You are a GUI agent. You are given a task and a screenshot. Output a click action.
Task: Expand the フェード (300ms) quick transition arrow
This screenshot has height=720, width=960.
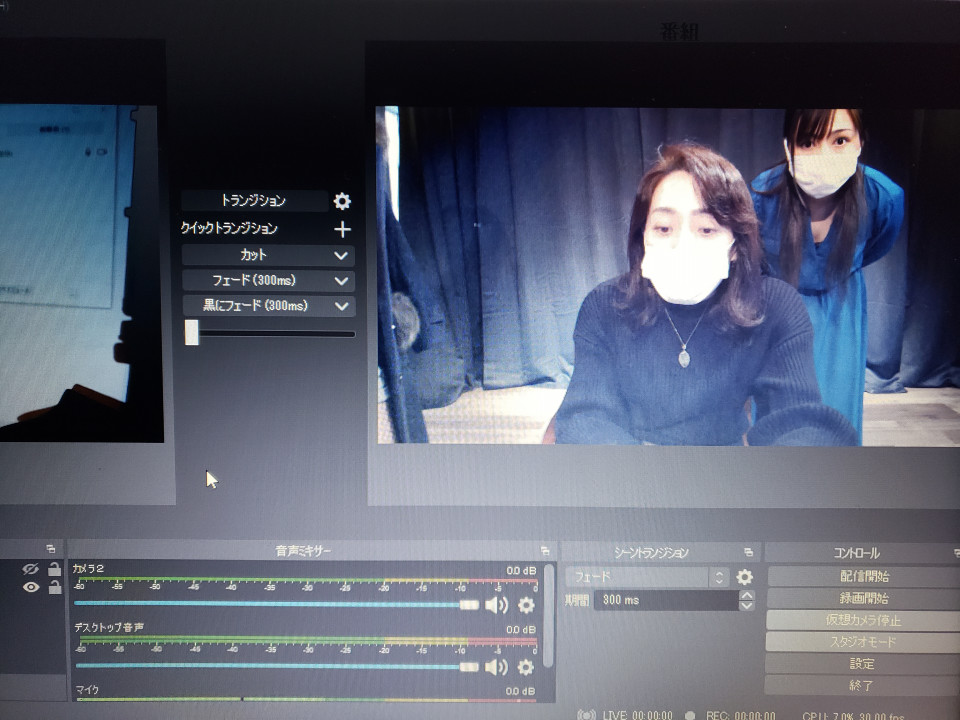pos(342,281)
